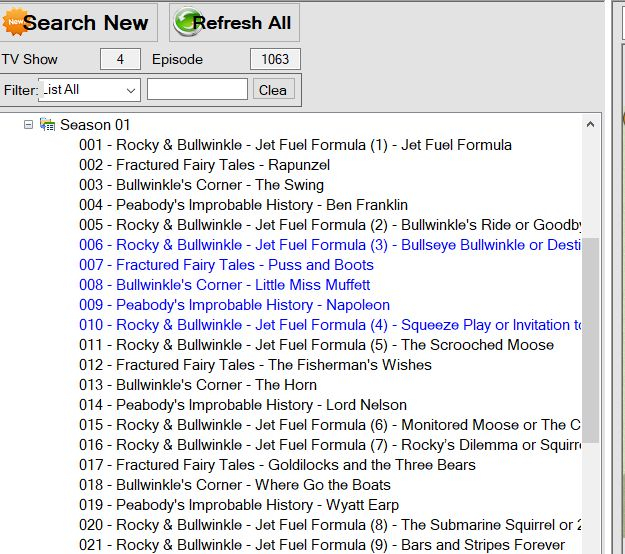625x554 pixels.
Task: Click the orange New starburst icon
Action: pos(14,21)
